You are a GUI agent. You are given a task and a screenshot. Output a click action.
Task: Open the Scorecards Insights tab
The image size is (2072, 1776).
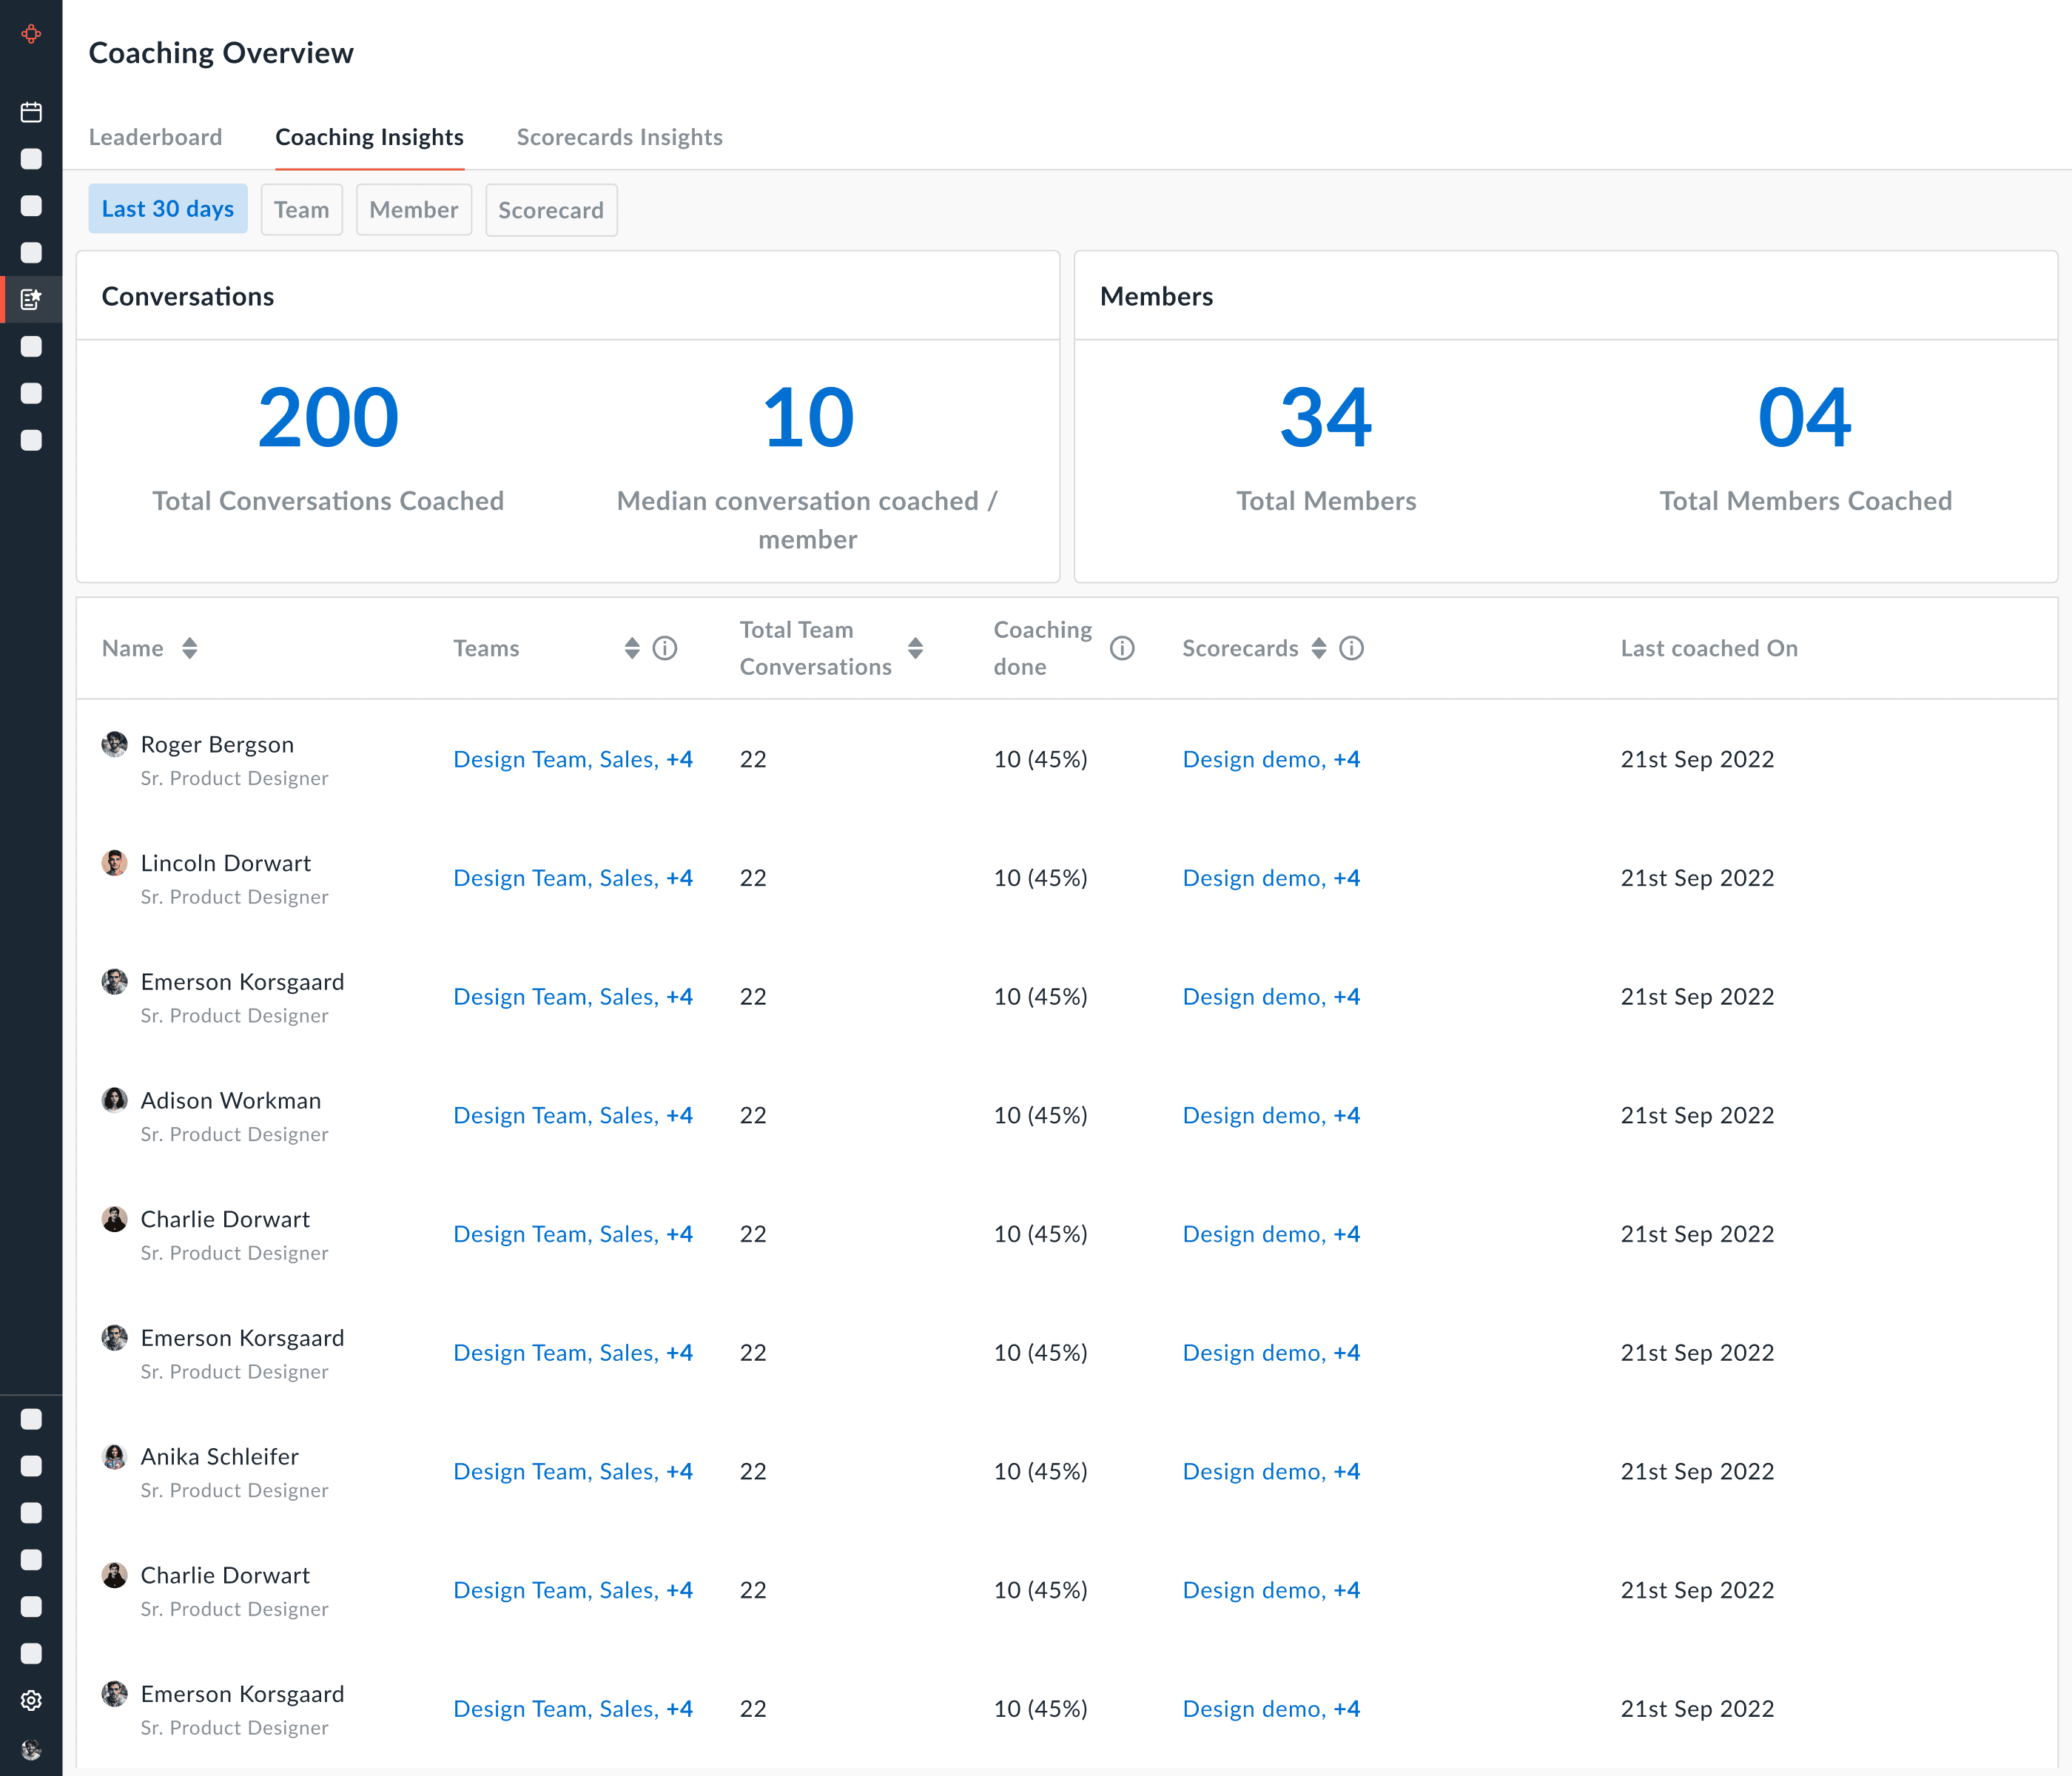pos(619,137)
